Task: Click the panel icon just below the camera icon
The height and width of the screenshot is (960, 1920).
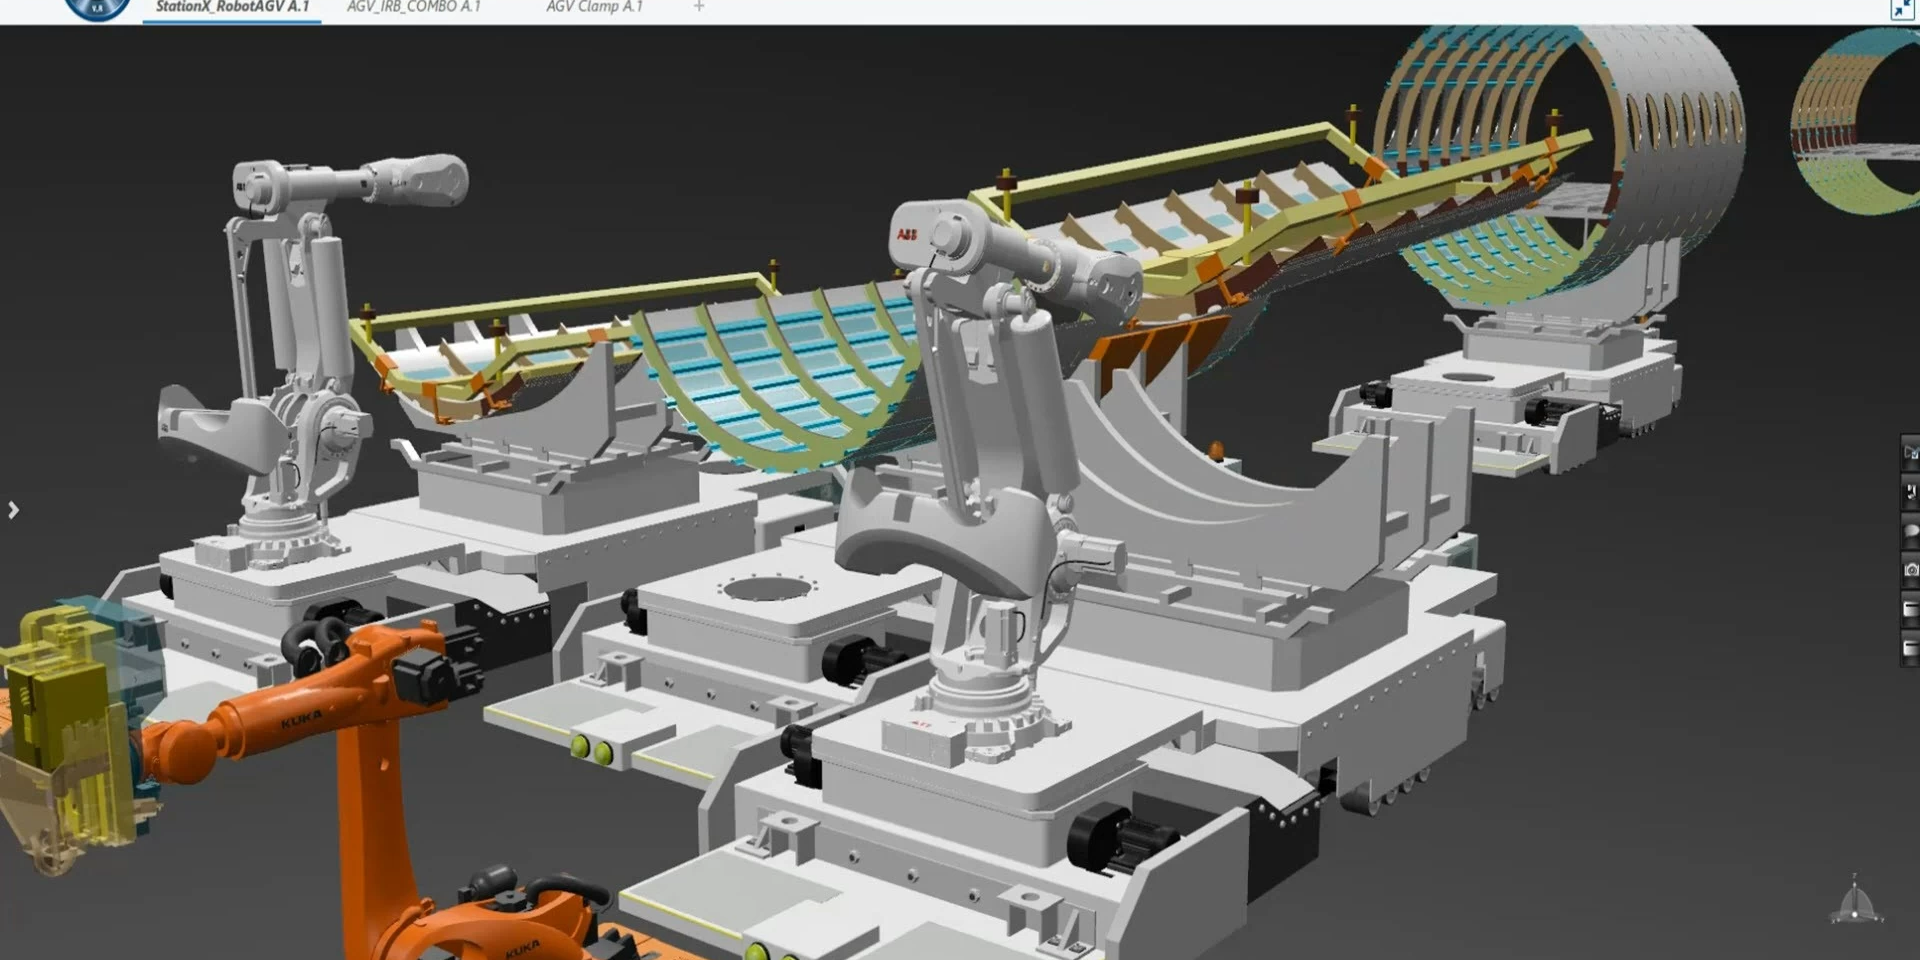Action: pos(1910,609)
